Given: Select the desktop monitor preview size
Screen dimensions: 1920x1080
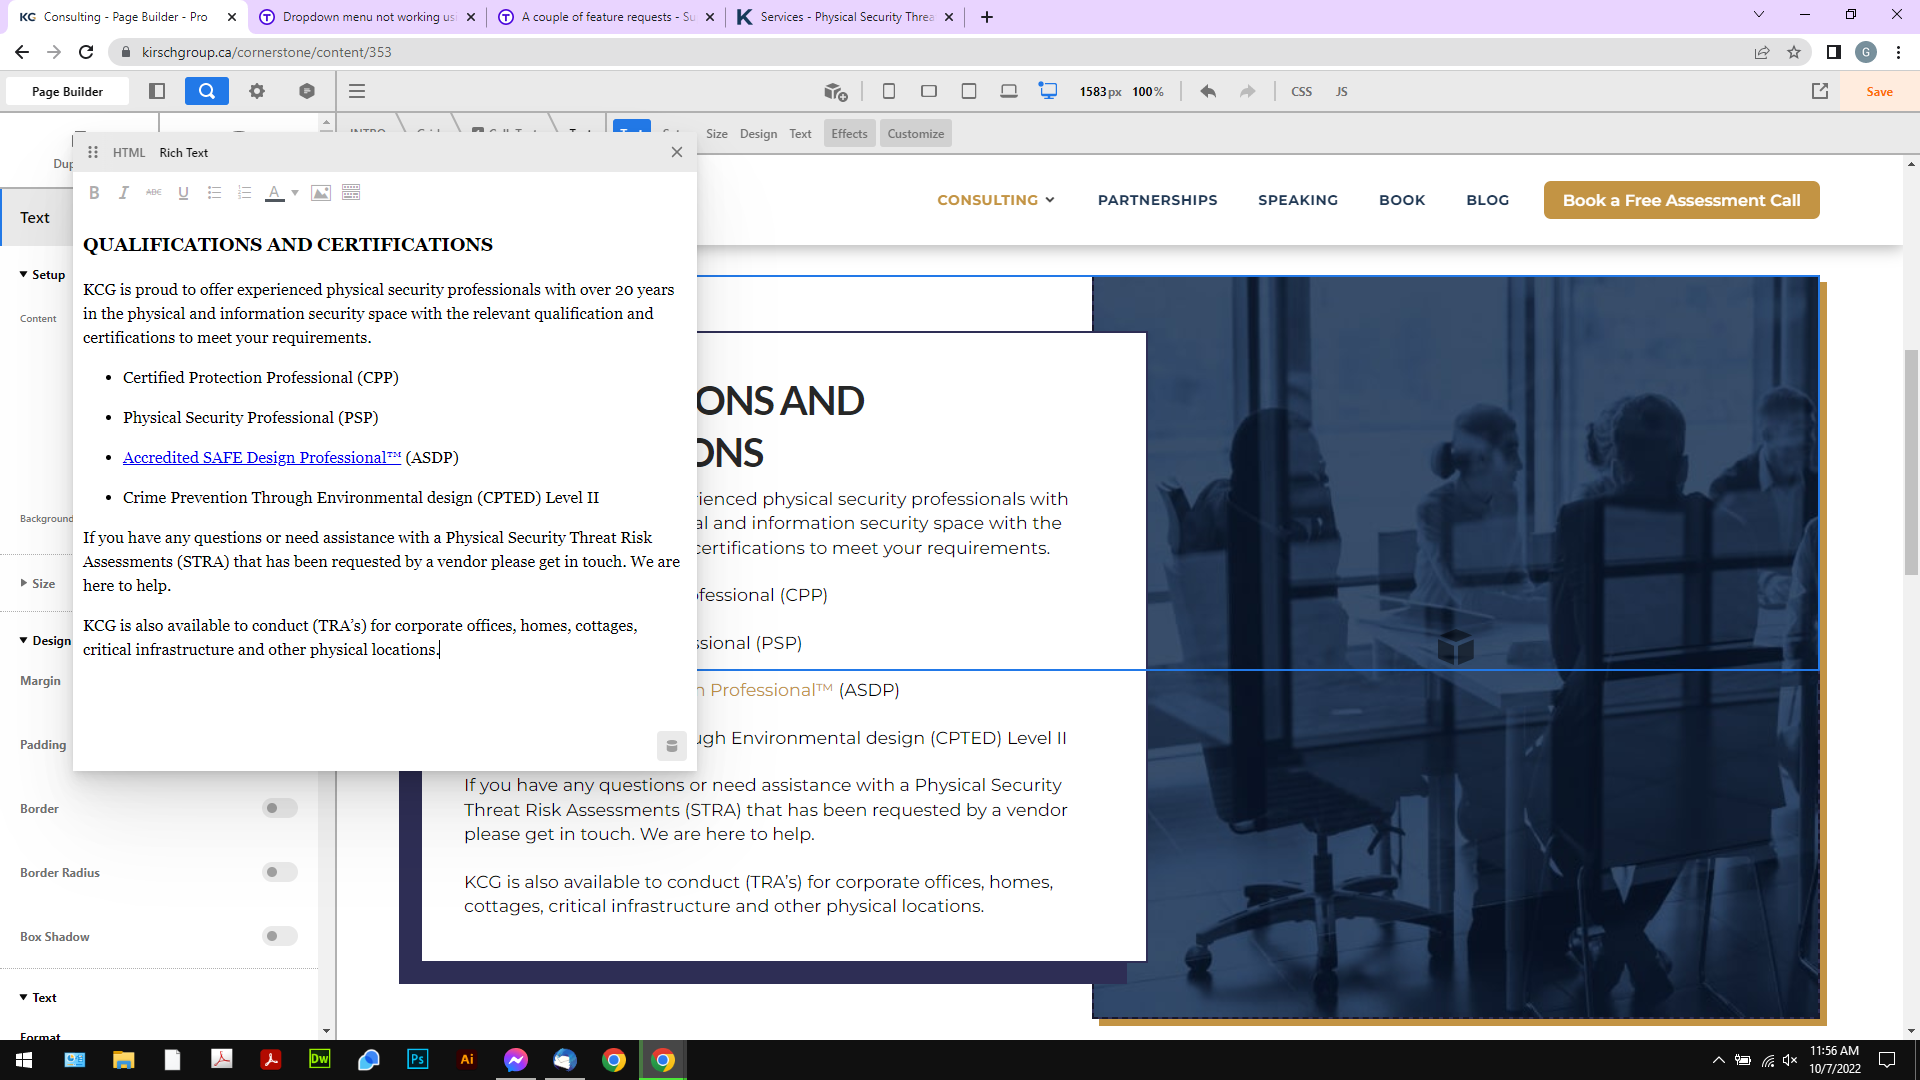Looking at the screenshot, I should tap(1048, 91).
